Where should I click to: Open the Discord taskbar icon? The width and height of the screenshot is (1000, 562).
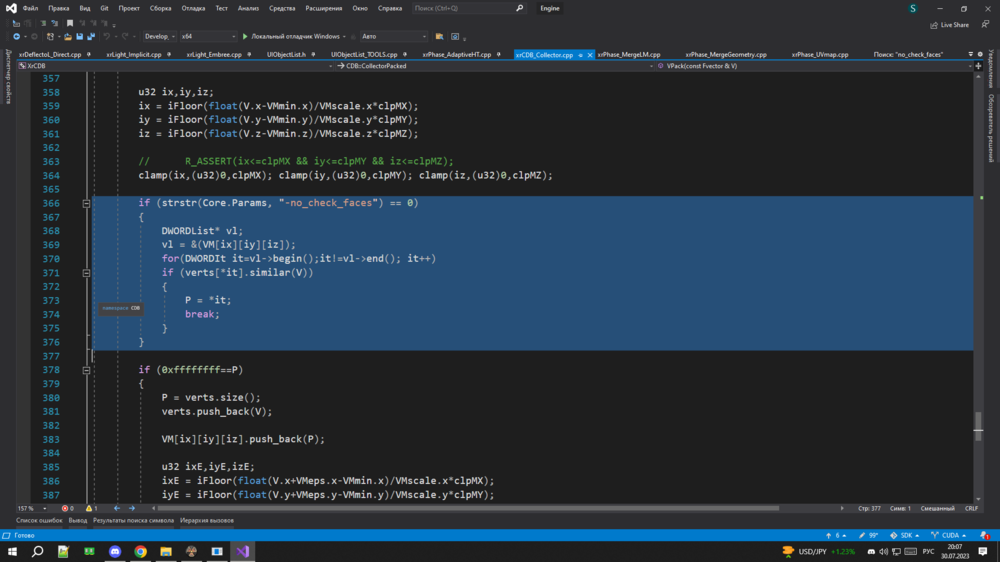coord(114,551)
